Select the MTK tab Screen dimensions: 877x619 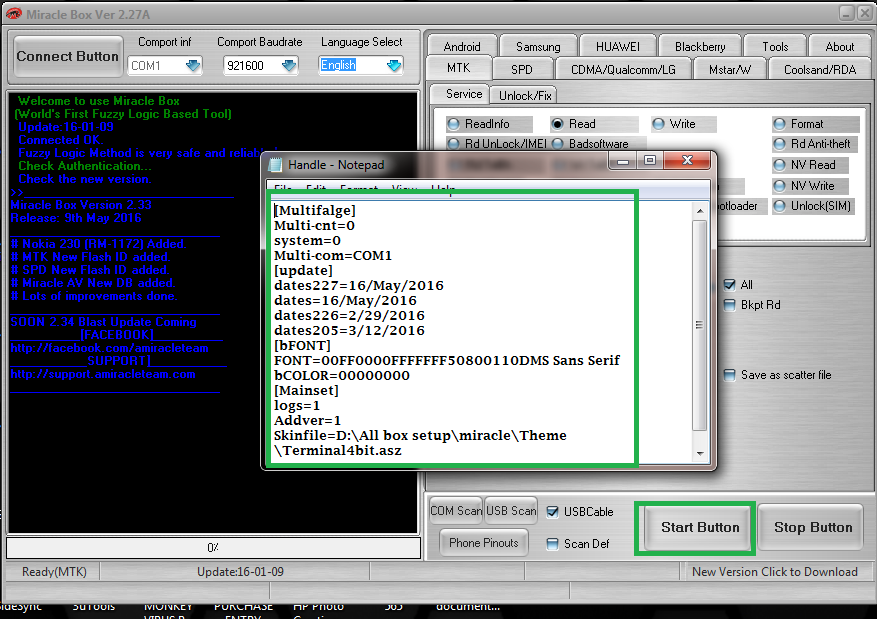point(459,68)
